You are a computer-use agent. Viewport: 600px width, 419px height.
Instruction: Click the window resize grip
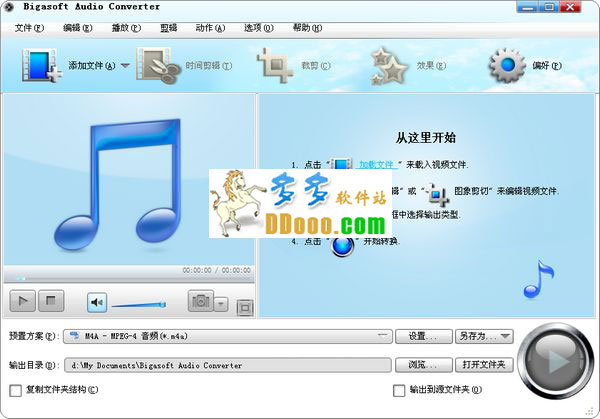tap(590, 411)
